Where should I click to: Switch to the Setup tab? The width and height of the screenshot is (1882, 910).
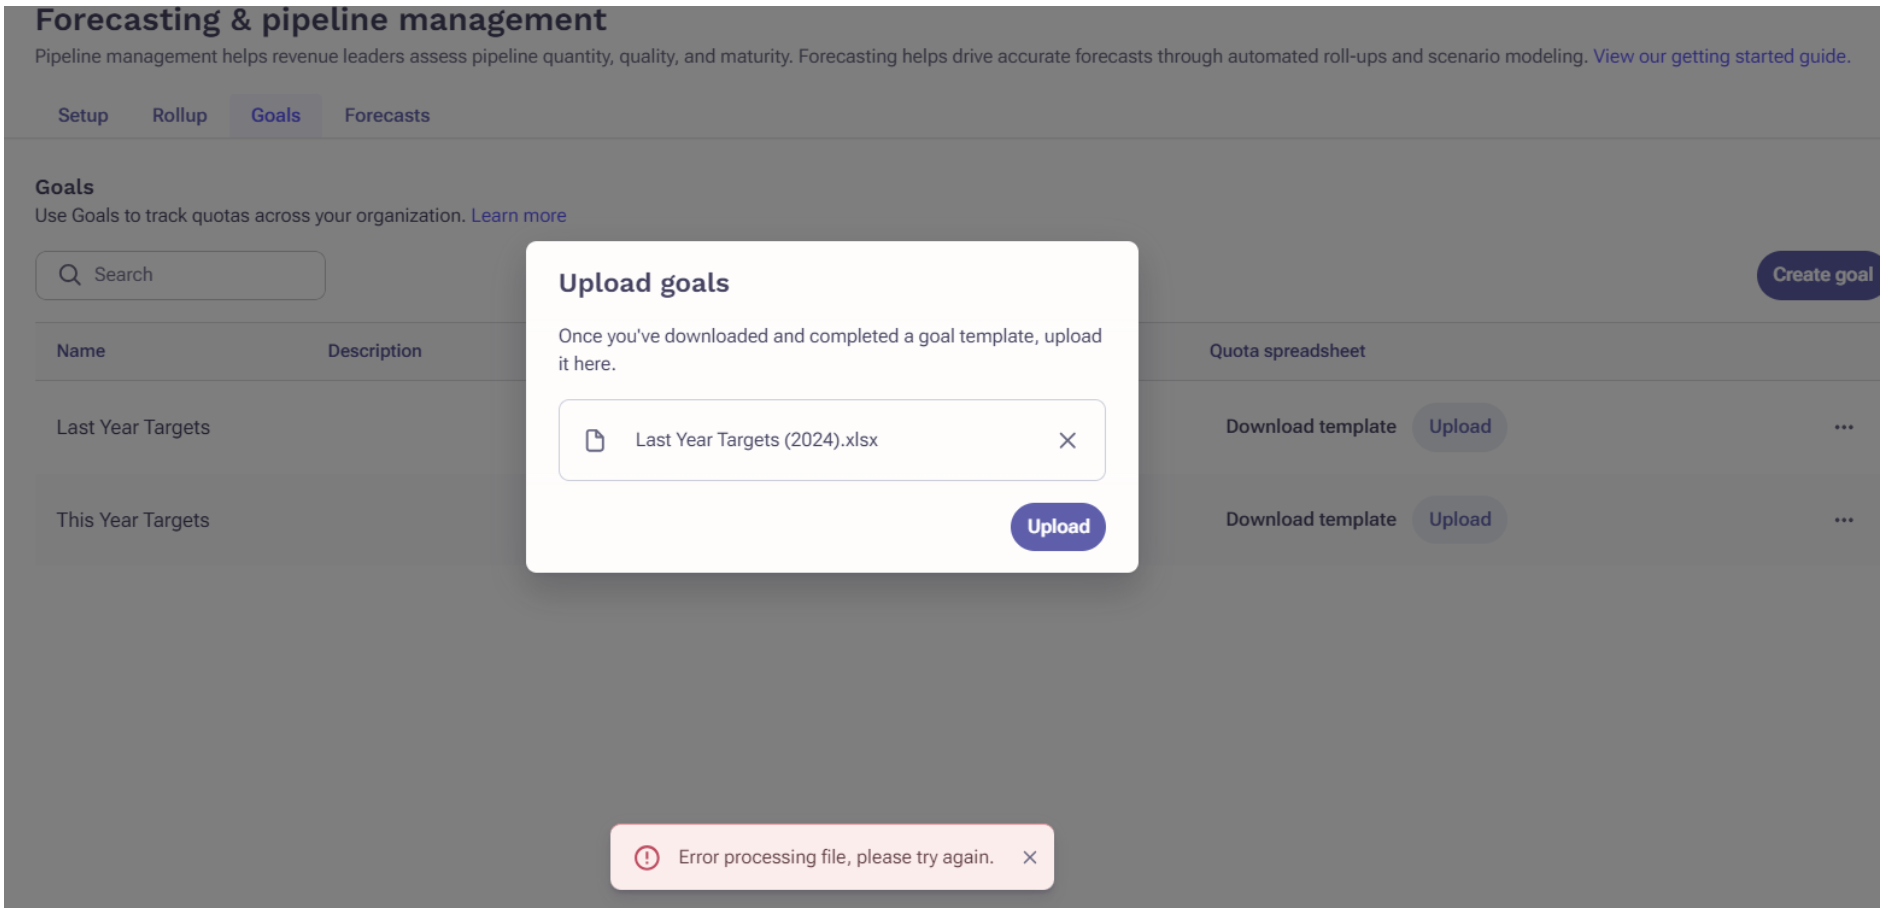83,115
